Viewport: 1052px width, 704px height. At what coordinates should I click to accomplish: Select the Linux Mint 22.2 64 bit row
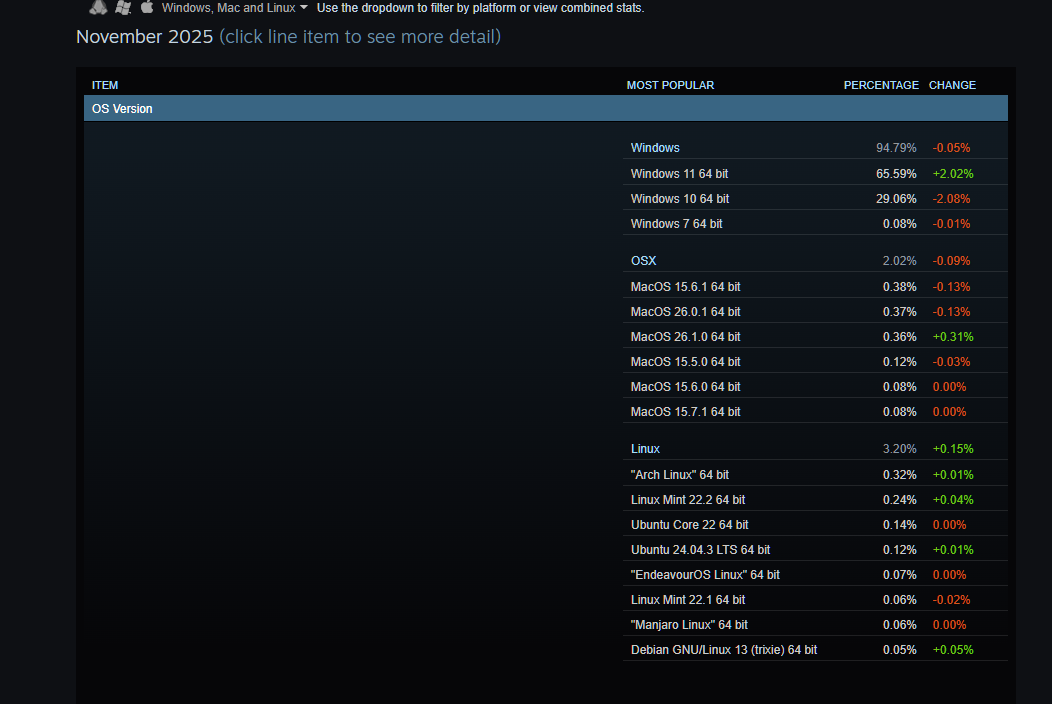pos(814,499)
